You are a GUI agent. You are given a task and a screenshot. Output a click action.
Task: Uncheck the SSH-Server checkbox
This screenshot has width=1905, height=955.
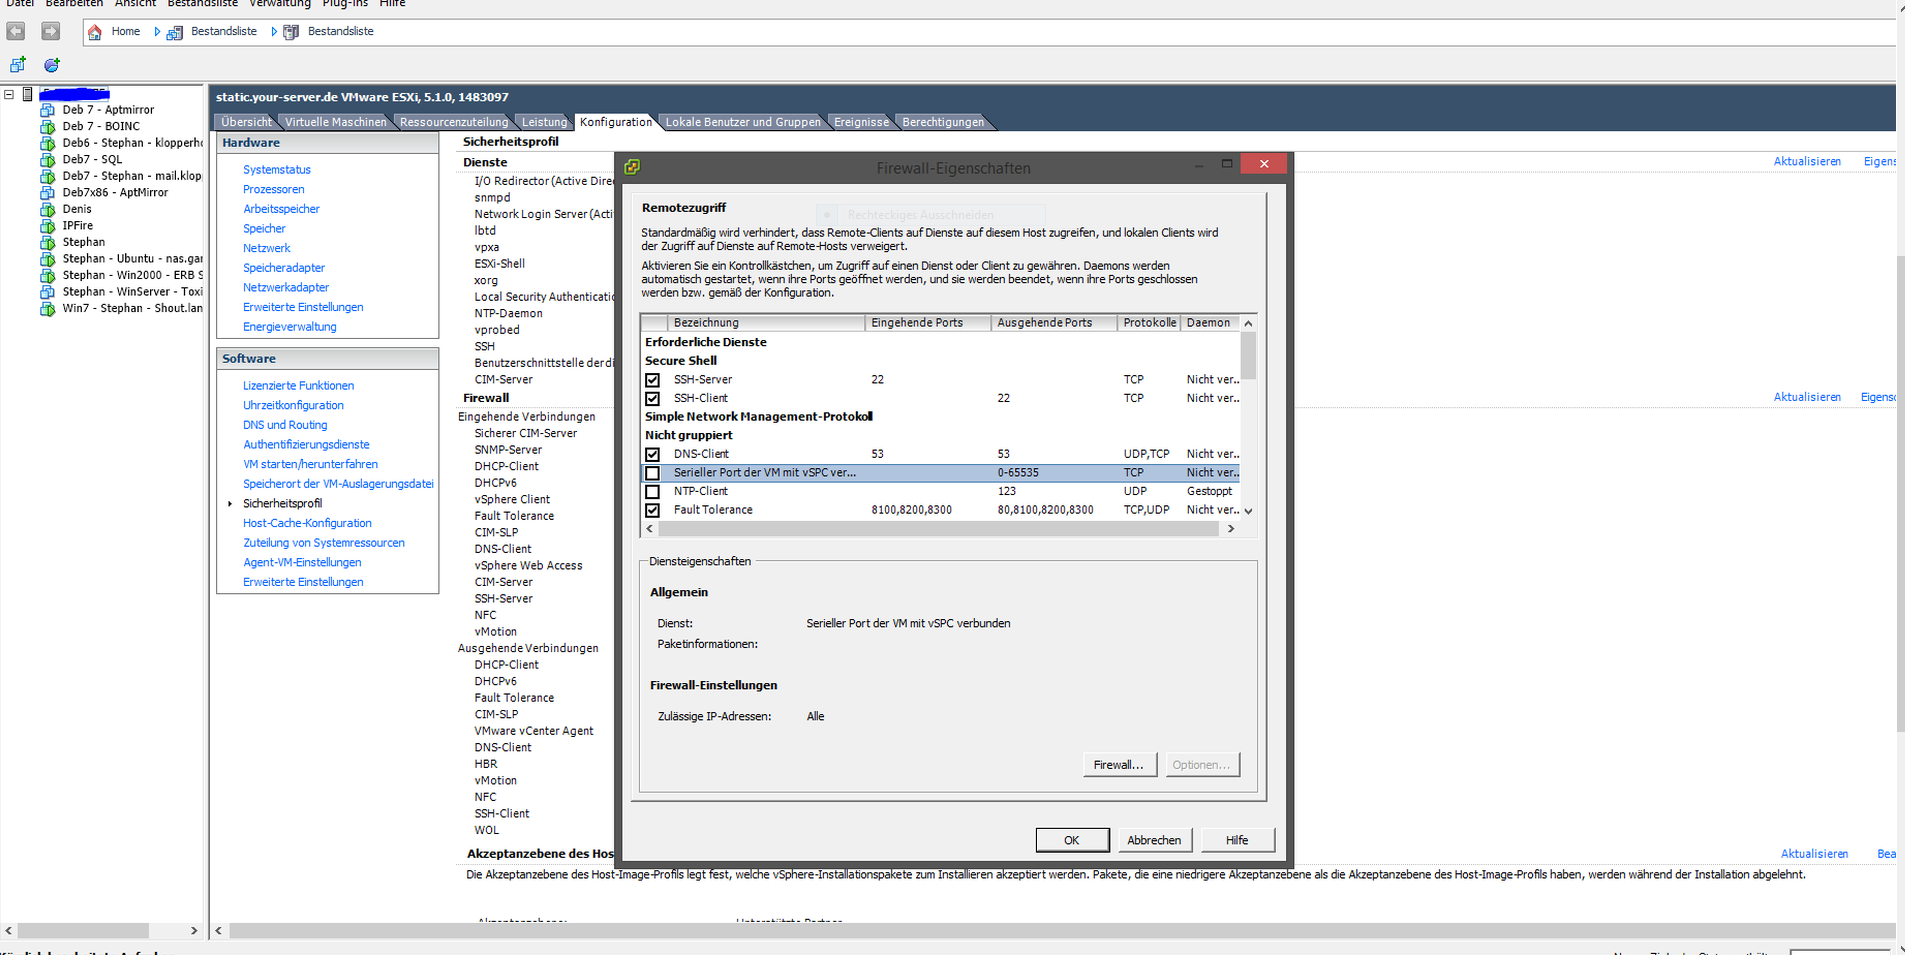click(x=653, y=380)
